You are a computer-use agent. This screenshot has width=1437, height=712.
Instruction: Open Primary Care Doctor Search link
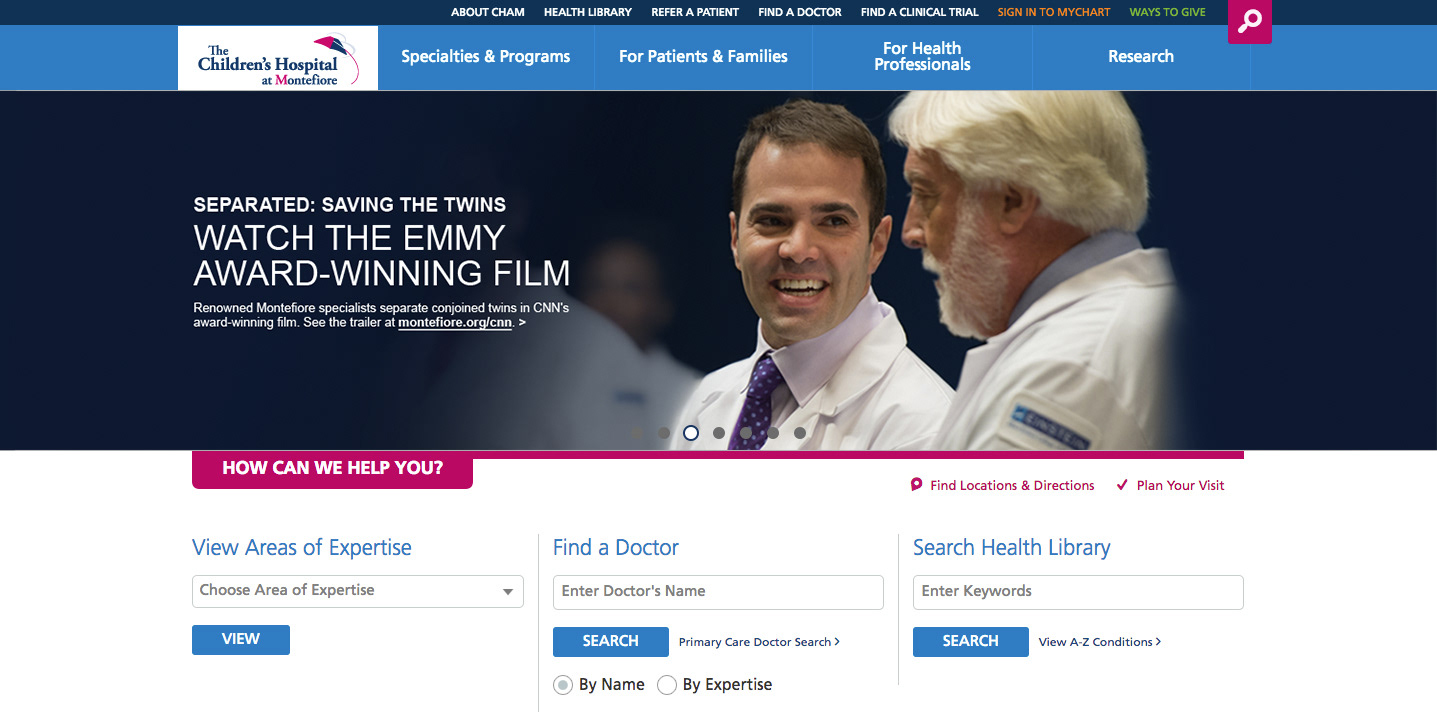coord(759,642)
